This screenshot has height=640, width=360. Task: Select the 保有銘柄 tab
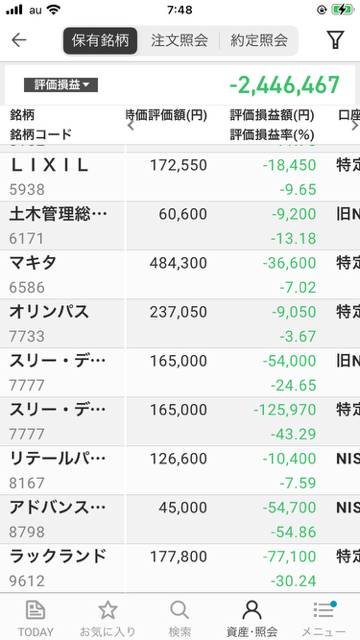pyautogui.click(x=100, y=40)
